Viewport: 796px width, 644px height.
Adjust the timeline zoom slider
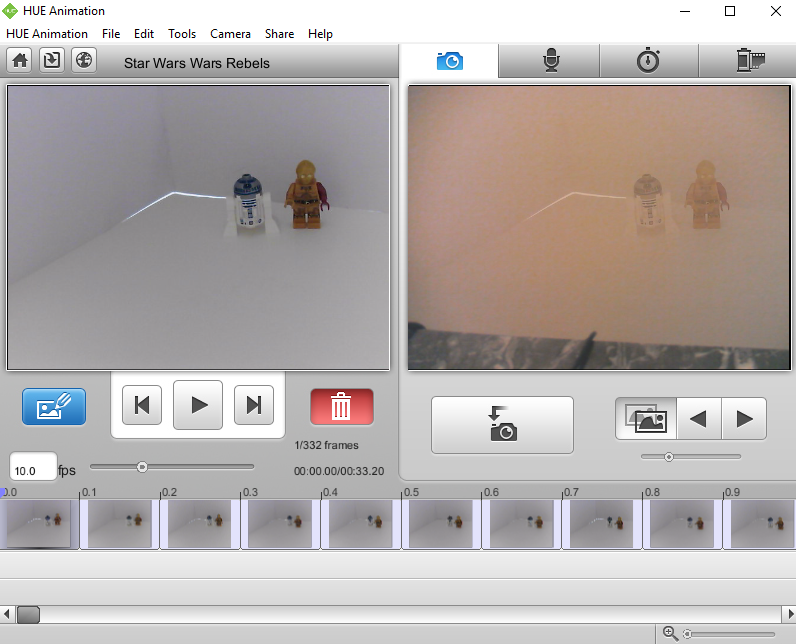point(729,634)
